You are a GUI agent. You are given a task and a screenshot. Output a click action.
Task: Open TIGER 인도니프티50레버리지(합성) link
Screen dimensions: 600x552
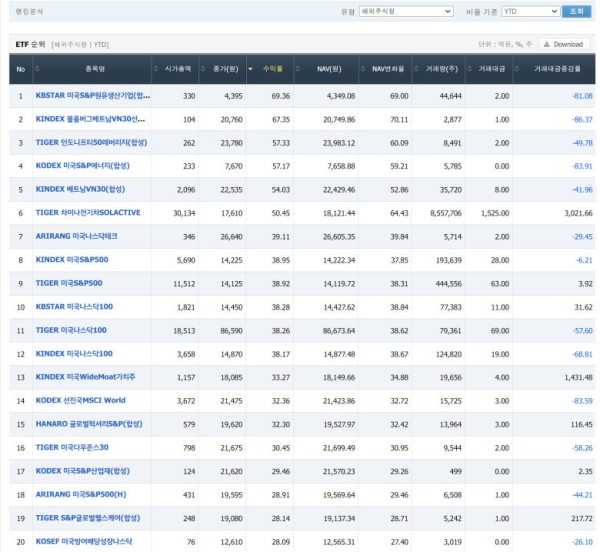click(91, 142)
